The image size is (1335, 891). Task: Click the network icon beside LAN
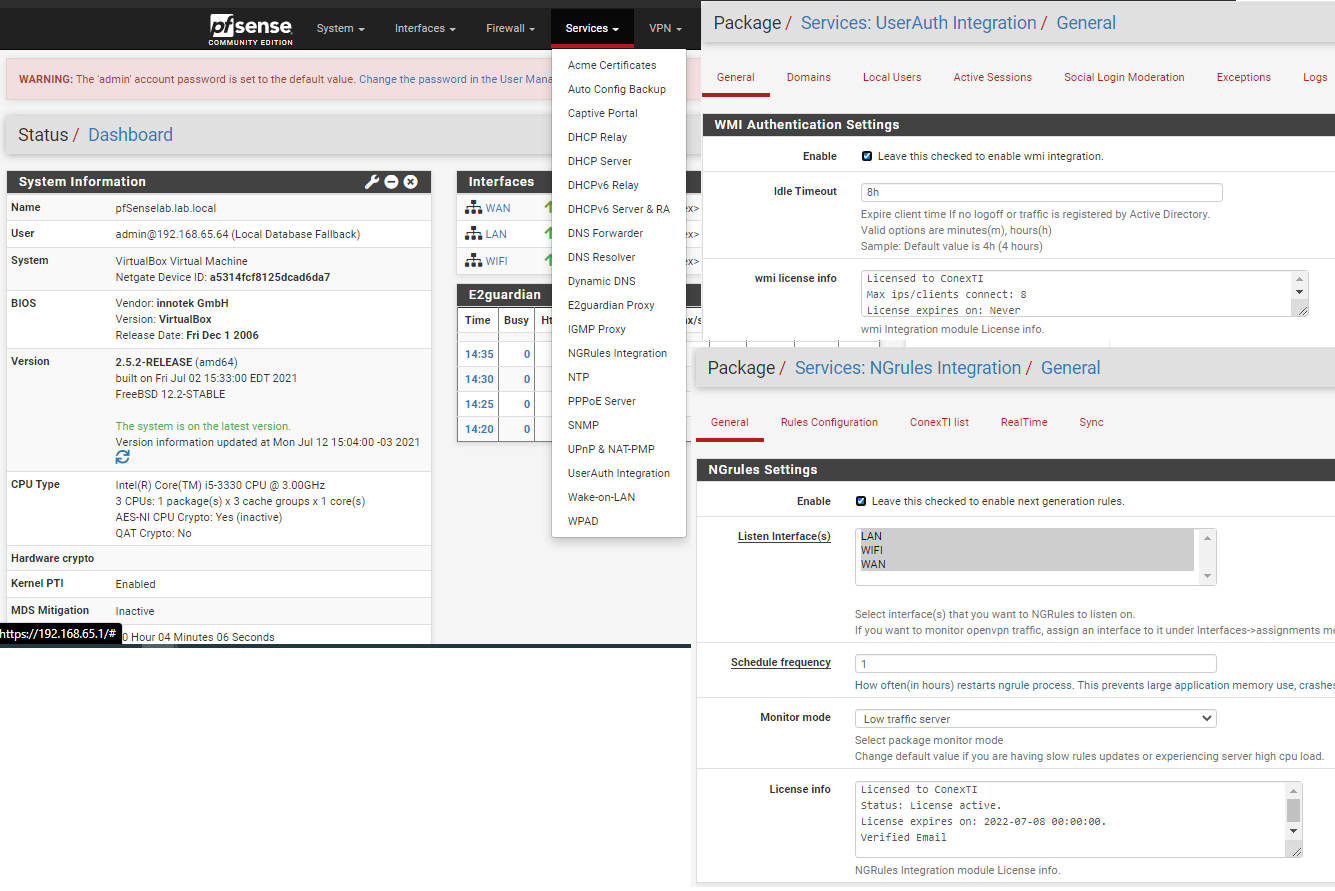click(x=474, y=234)
